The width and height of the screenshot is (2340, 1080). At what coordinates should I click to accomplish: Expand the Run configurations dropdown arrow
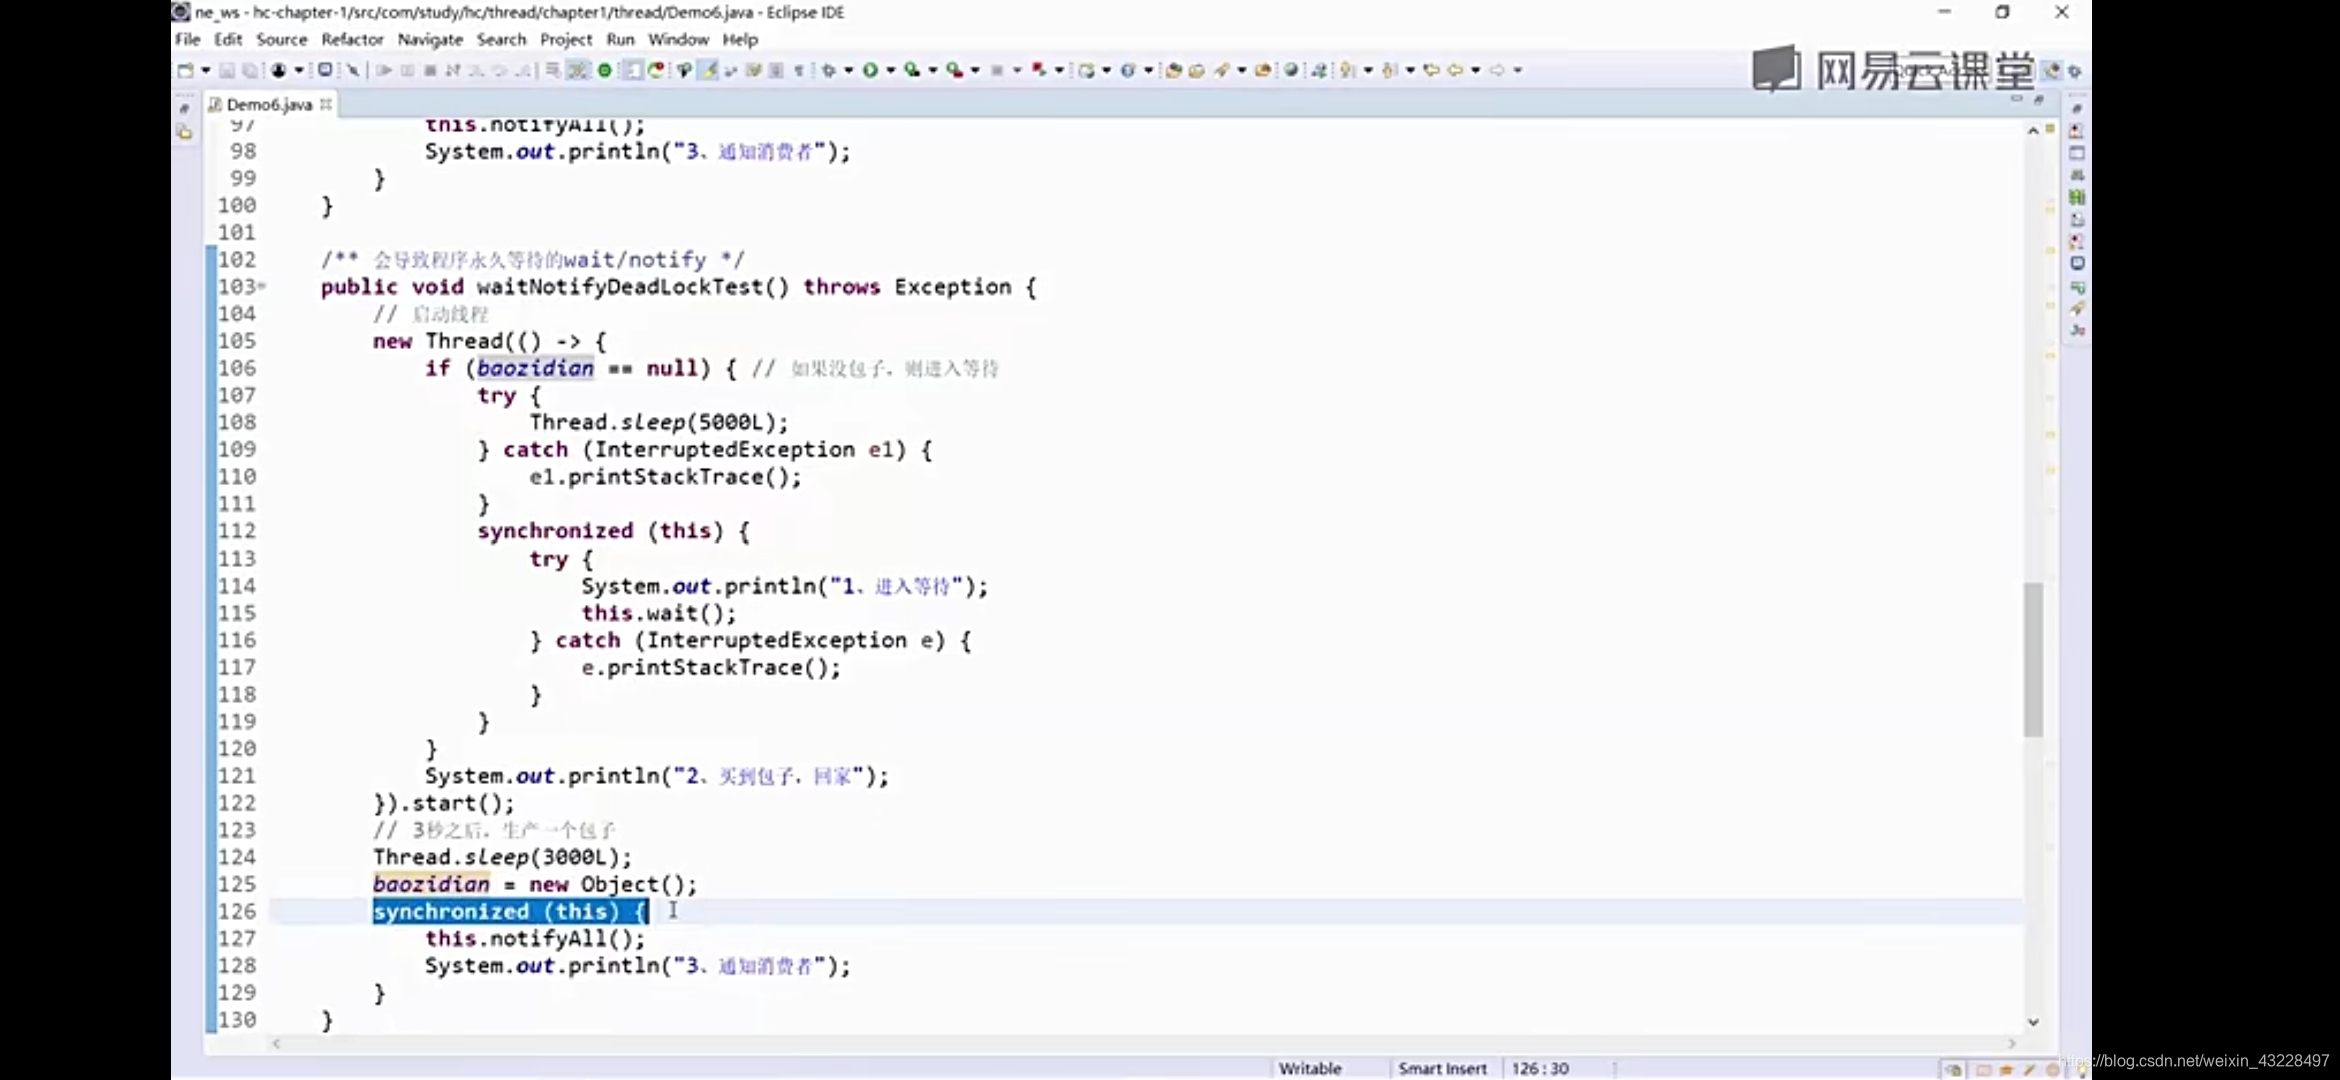coord(890,70)
